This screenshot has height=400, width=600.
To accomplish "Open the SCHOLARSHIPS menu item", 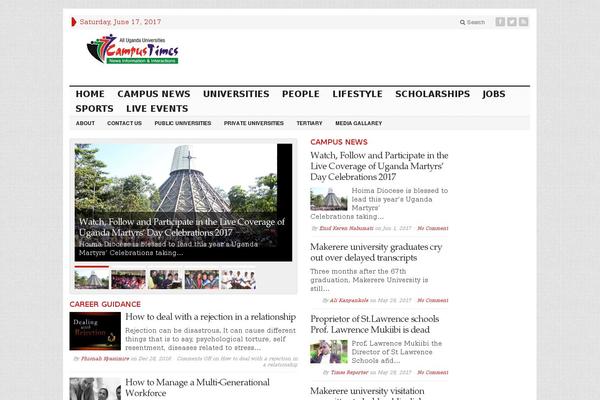I will [x=432, y=94].
